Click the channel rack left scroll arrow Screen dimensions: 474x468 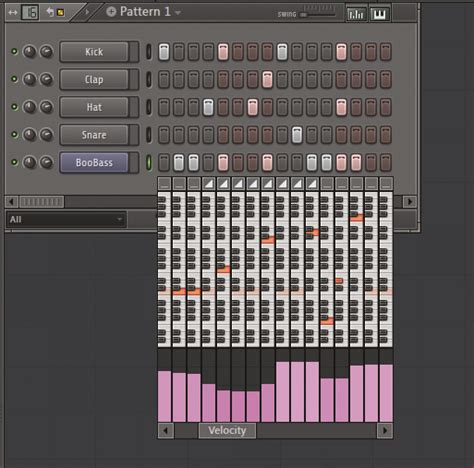click(x=11, y=202)
